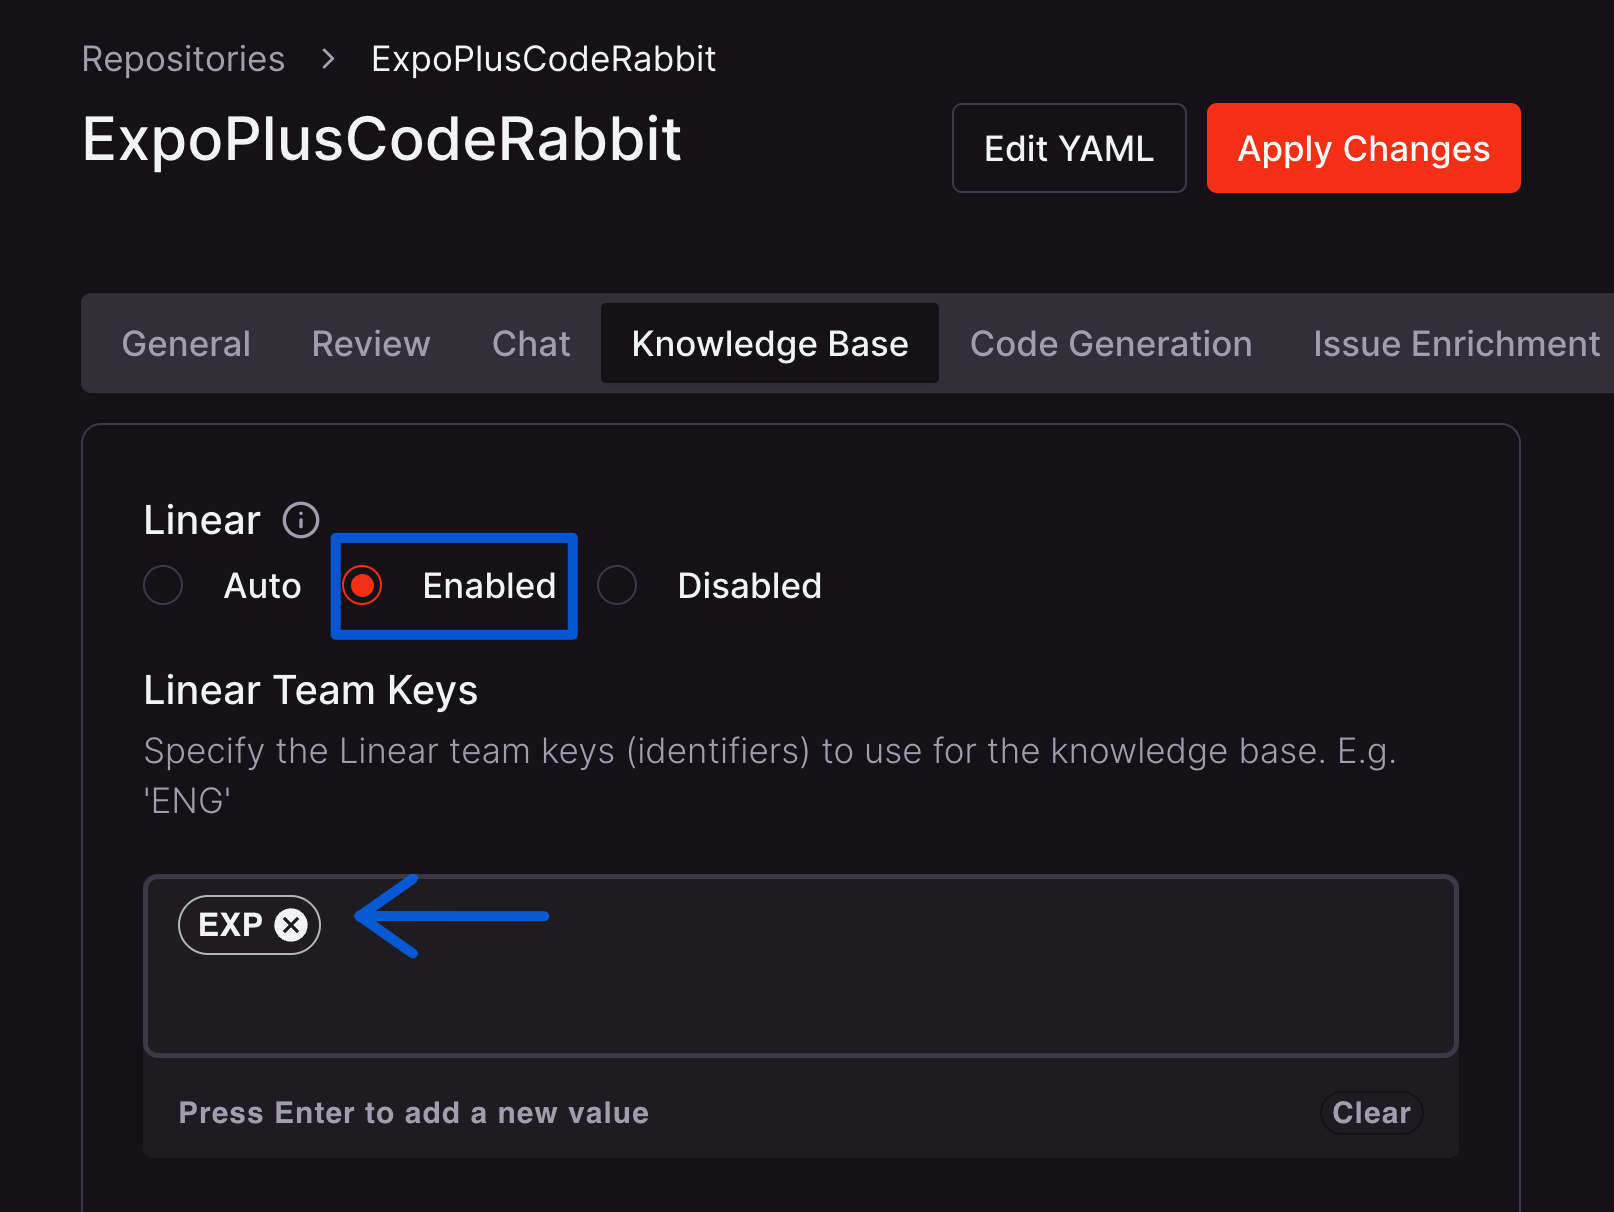The image size is (1614, 1212).
Task: Select the Auto radio button under Linear
Action: coord(163,585)
